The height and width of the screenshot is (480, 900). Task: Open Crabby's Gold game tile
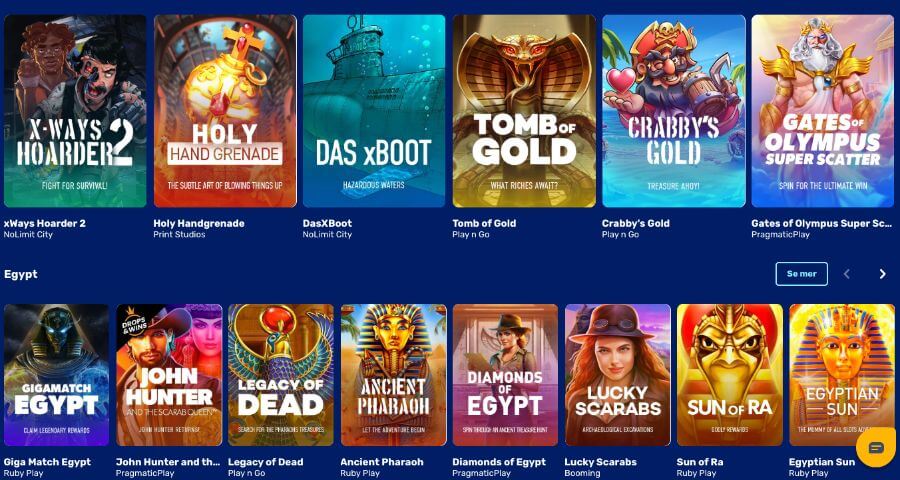(674, 111)
